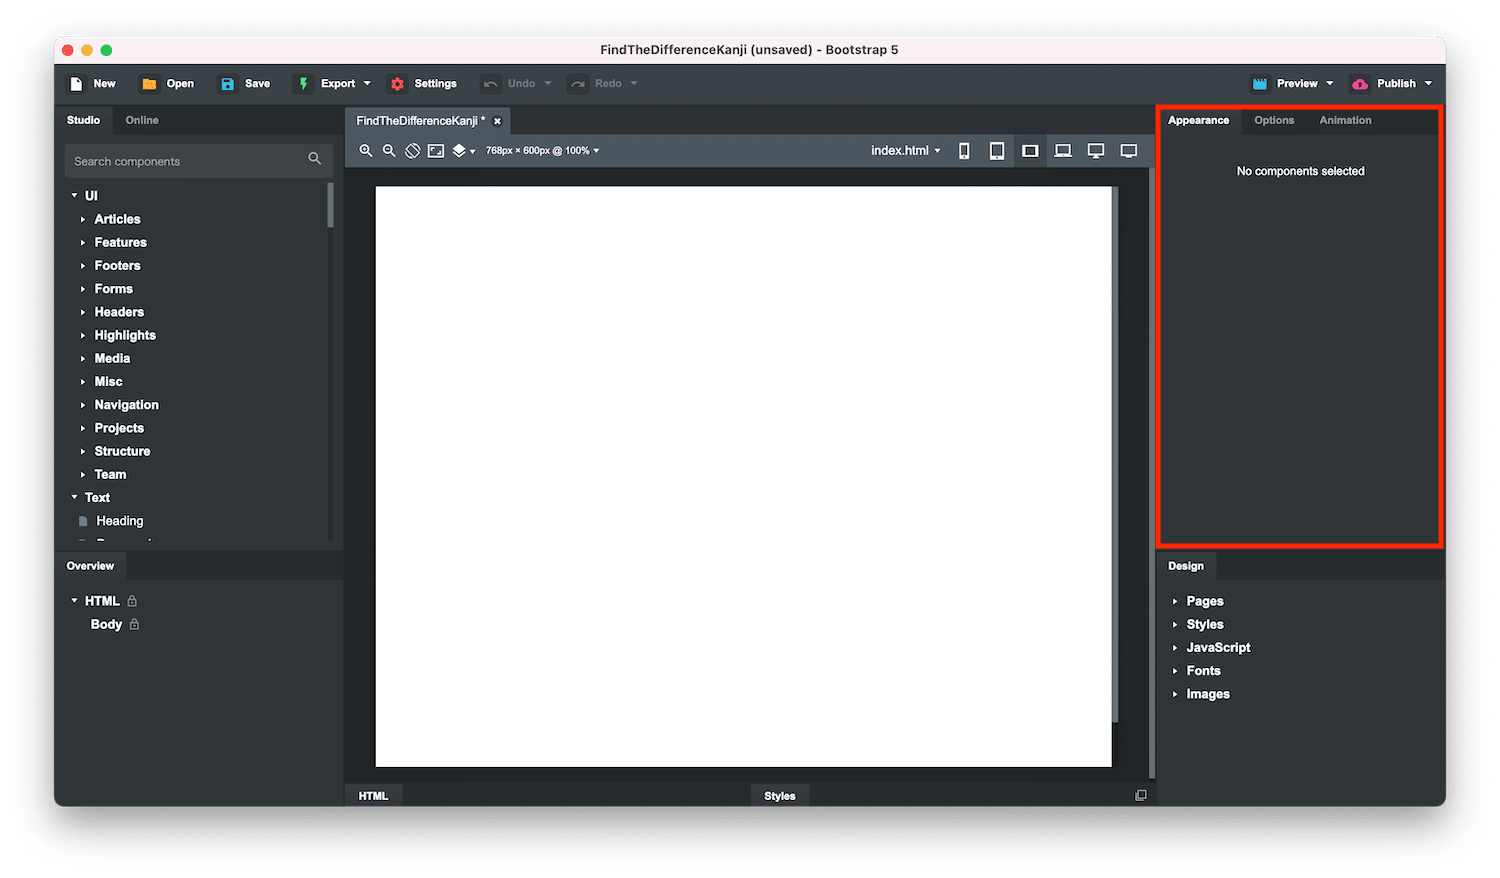This screenshot has height=878, width=1500.
Task: Click the zoom out magnifier icon
Action: 389,151
